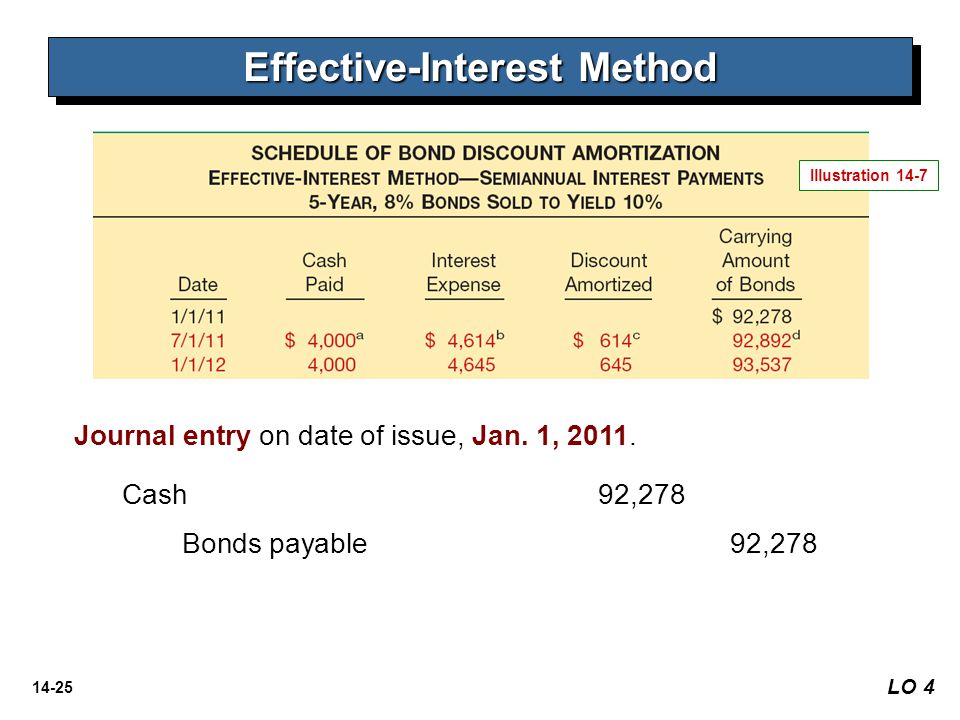The height and width of the screenshot is (720, 960).
Task: Click the LO 4 label
Action: [911, 687]
